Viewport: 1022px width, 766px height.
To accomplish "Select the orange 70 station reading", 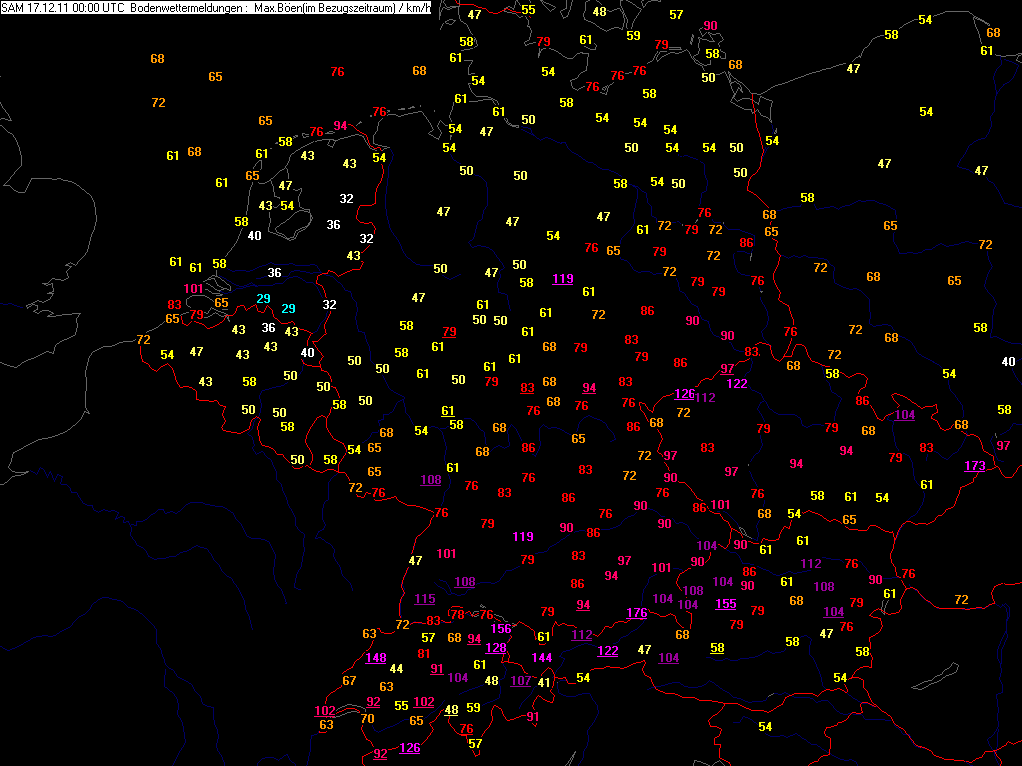I will point(368,718).
